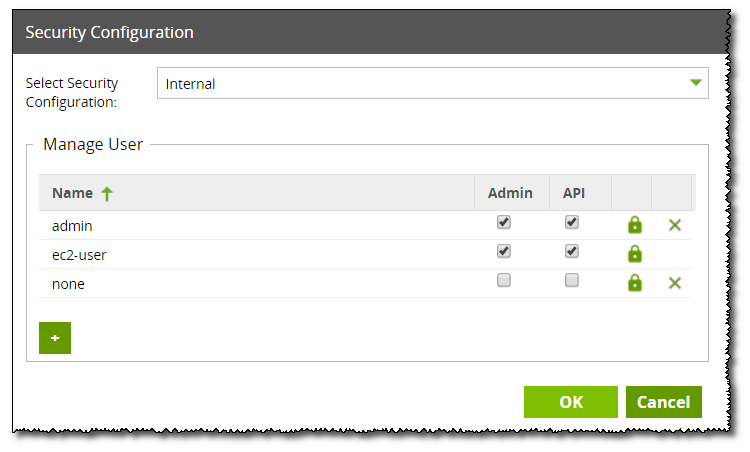Screen dimensions: 750x452
Task: Click the Cancel button
Action: point(664,402)
